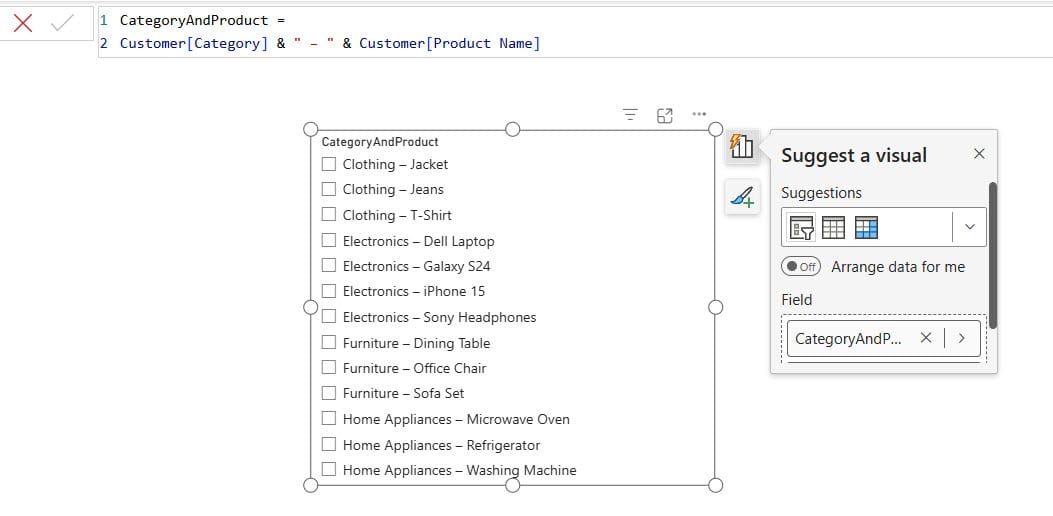
Task: Expand CategoryAndProduct field options arrow
Action: point(962,338)
